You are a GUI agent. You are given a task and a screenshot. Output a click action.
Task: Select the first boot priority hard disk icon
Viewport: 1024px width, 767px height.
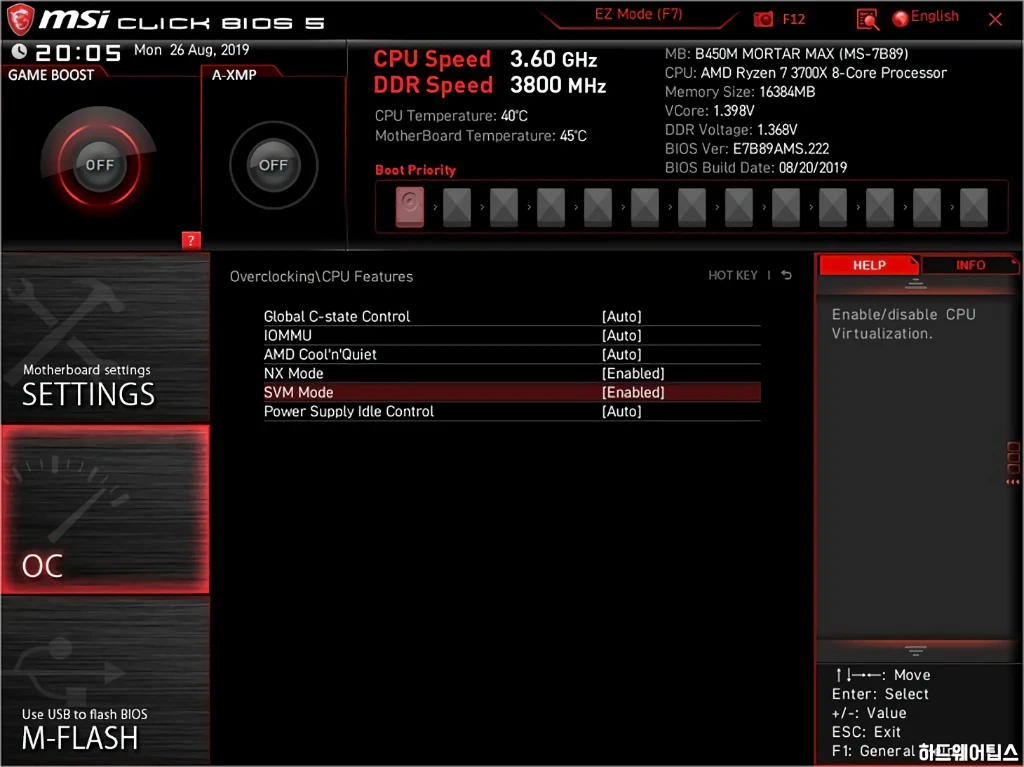(x=409, y=206)
